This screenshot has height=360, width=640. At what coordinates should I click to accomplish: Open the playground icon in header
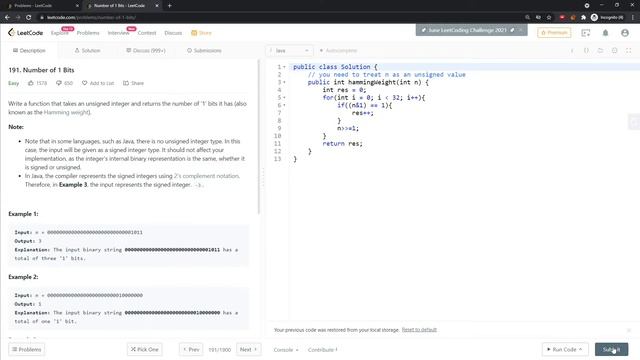586,33
